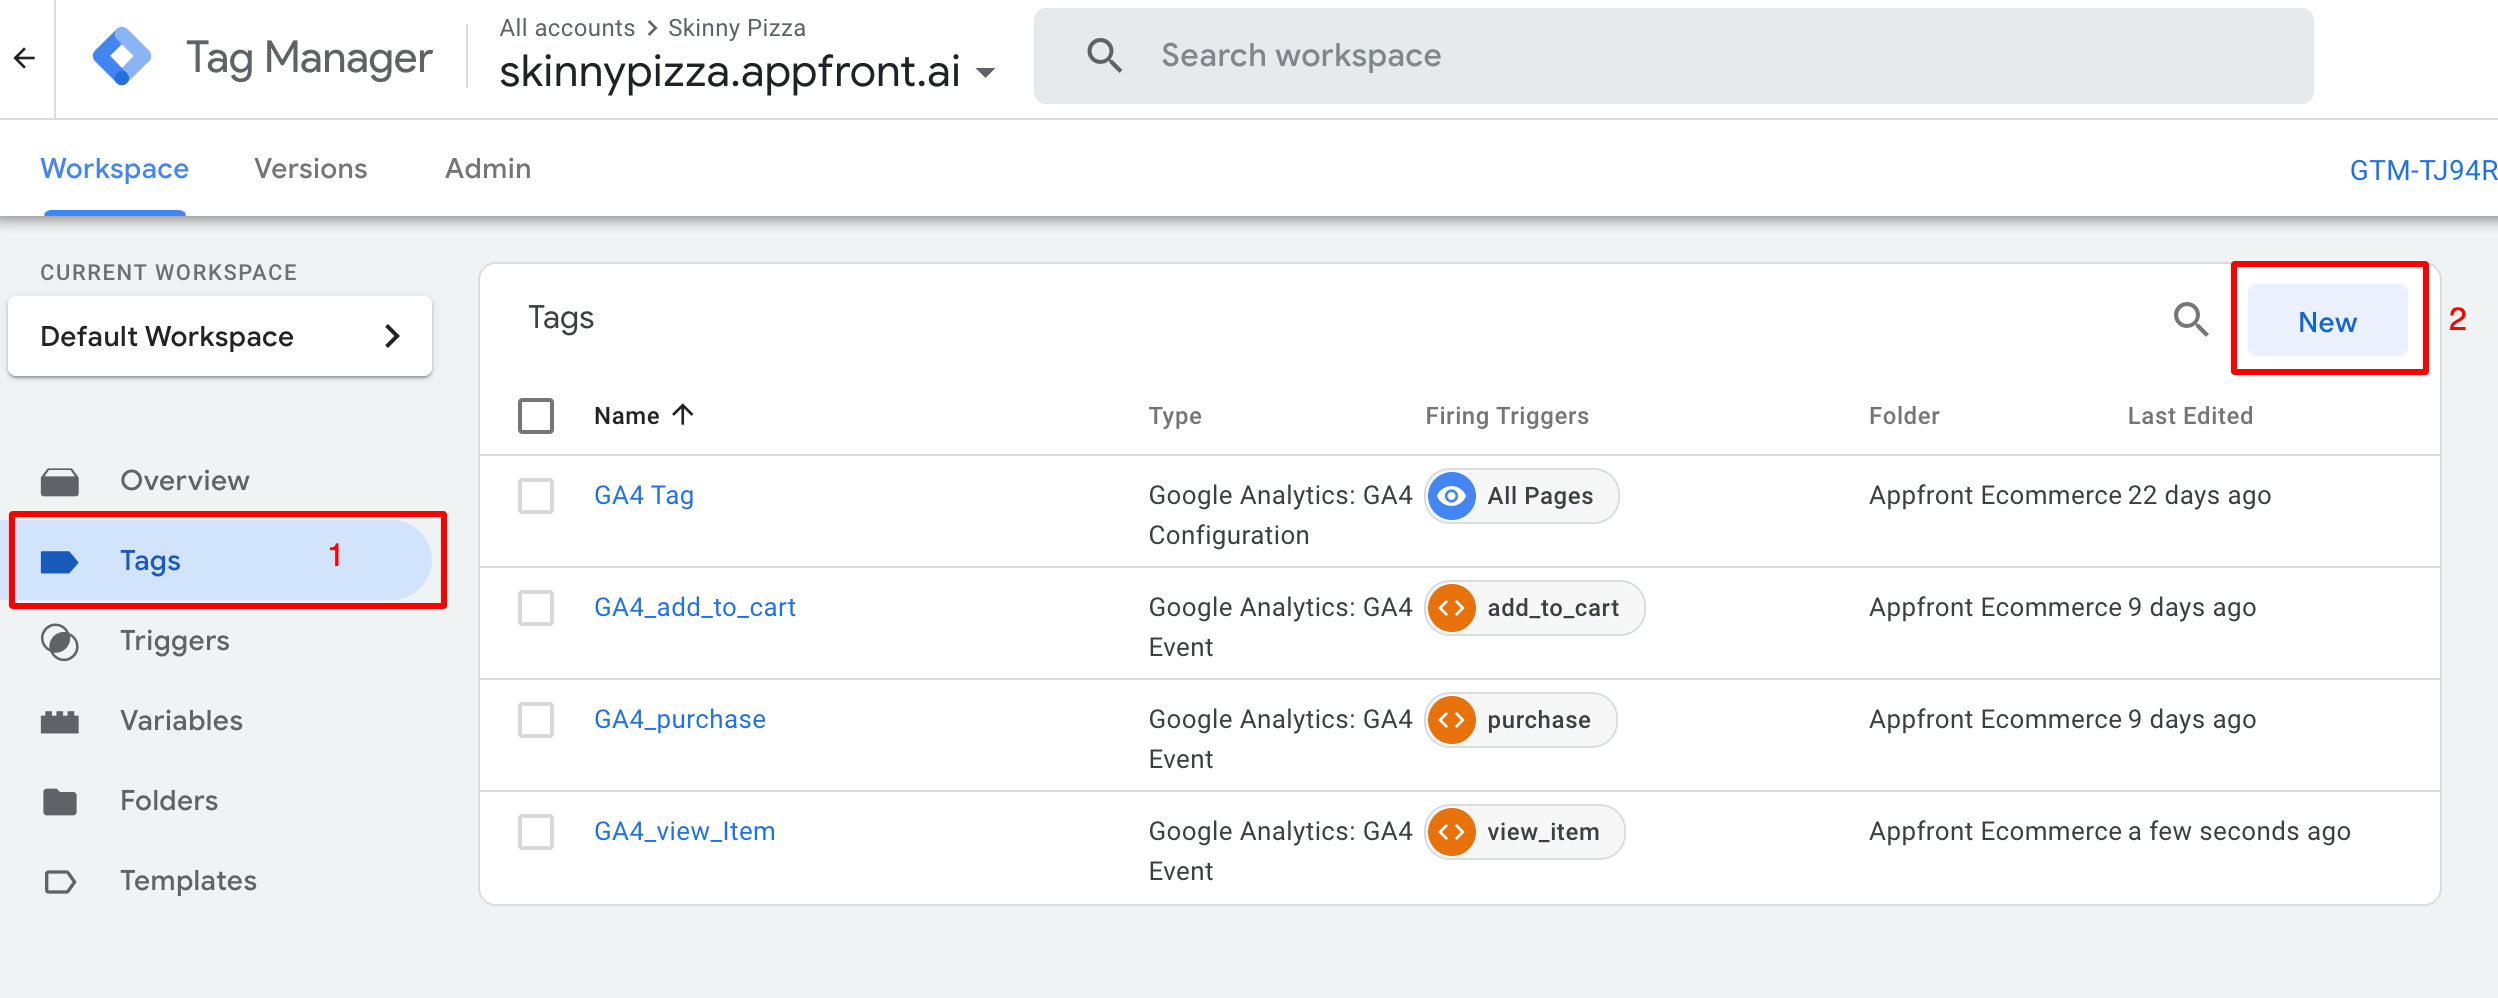Image resolution: width=2498 pixels, height=998 pixels.
Task: Click the Tag Manager title text
Action: coord(310,58)
